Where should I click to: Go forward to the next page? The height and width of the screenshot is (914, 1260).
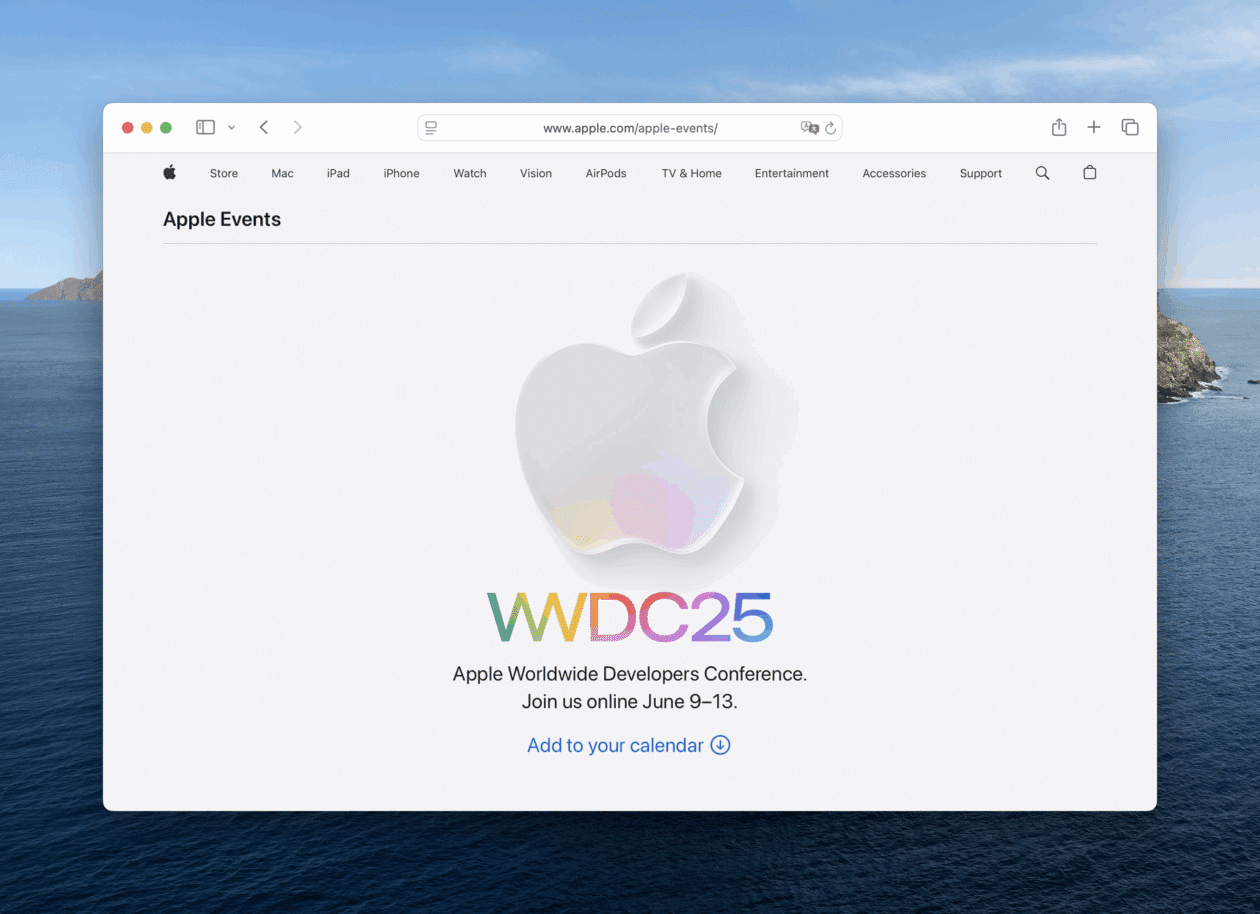[x=297, y=127]
